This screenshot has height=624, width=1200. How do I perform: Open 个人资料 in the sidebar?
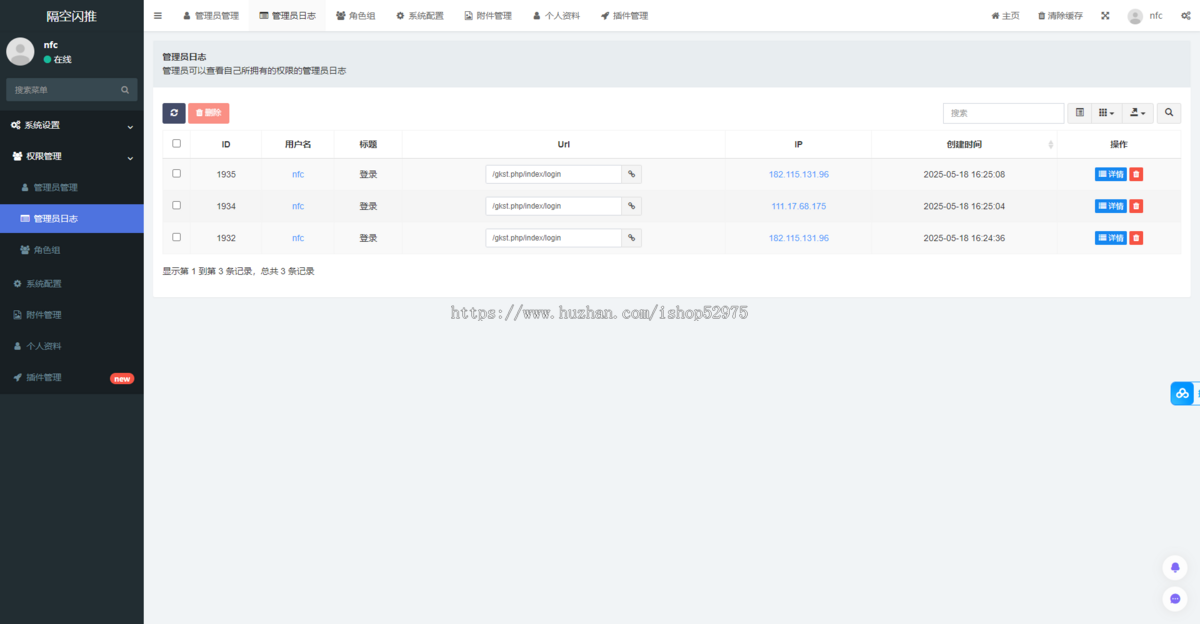(72, 346)
